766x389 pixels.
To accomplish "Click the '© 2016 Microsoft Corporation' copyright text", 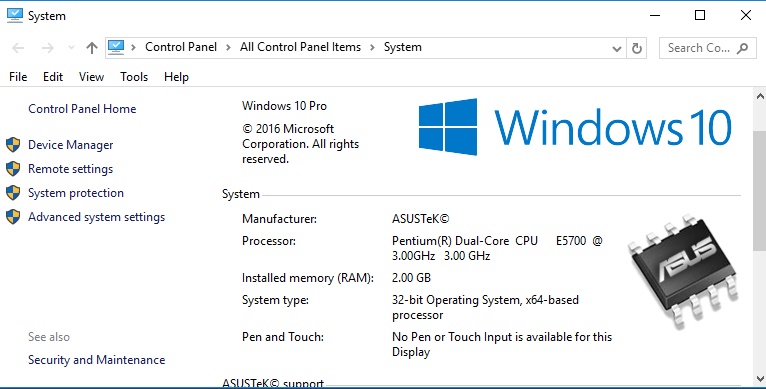I will point(300,144).
